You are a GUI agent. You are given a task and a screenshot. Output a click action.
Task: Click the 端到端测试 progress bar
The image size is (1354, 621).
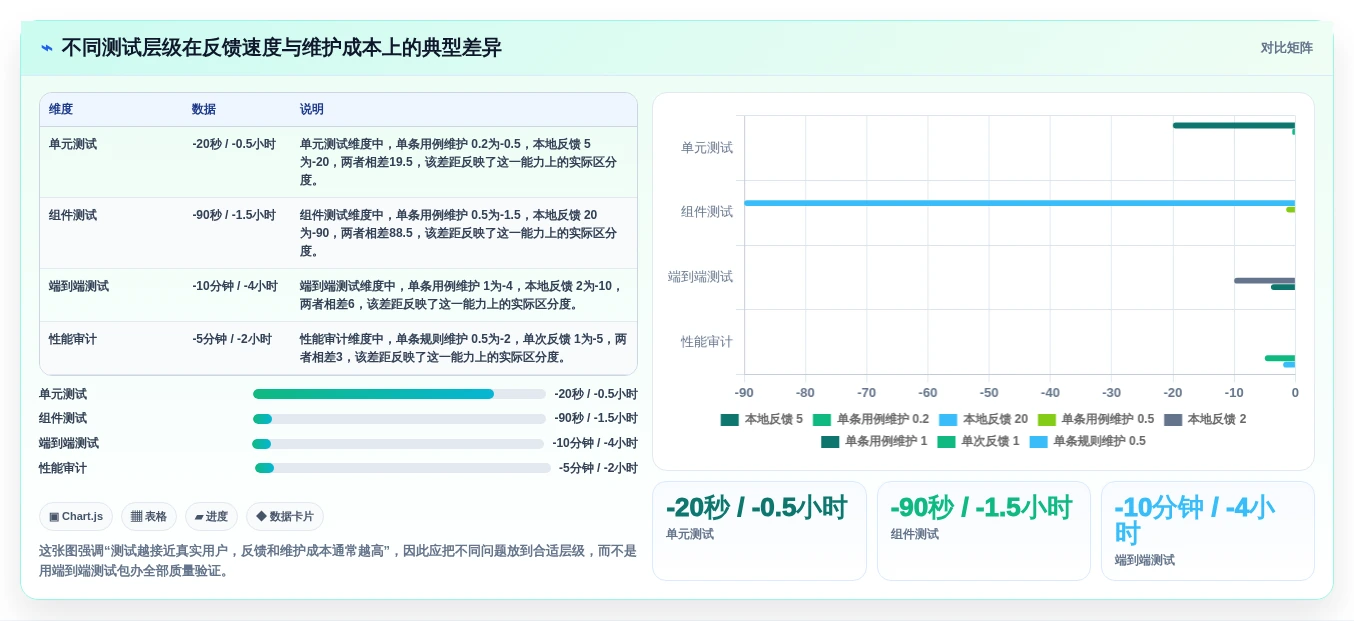pos(398,444)
